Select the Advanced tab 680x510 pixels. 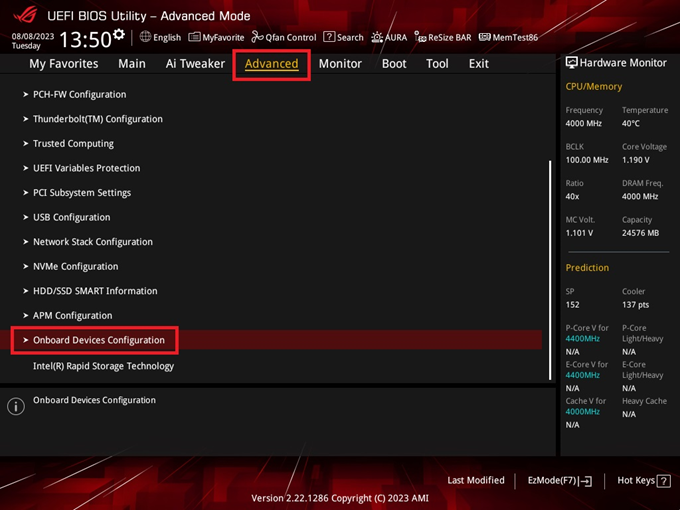coord(271,64)
